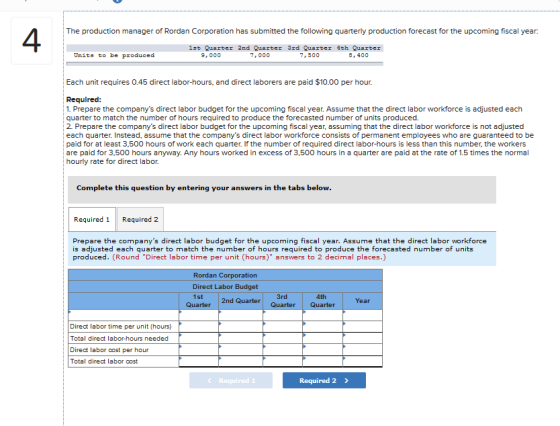Select 4th Quarter direct labor cost per hour cell

click(x=322, y=350)
